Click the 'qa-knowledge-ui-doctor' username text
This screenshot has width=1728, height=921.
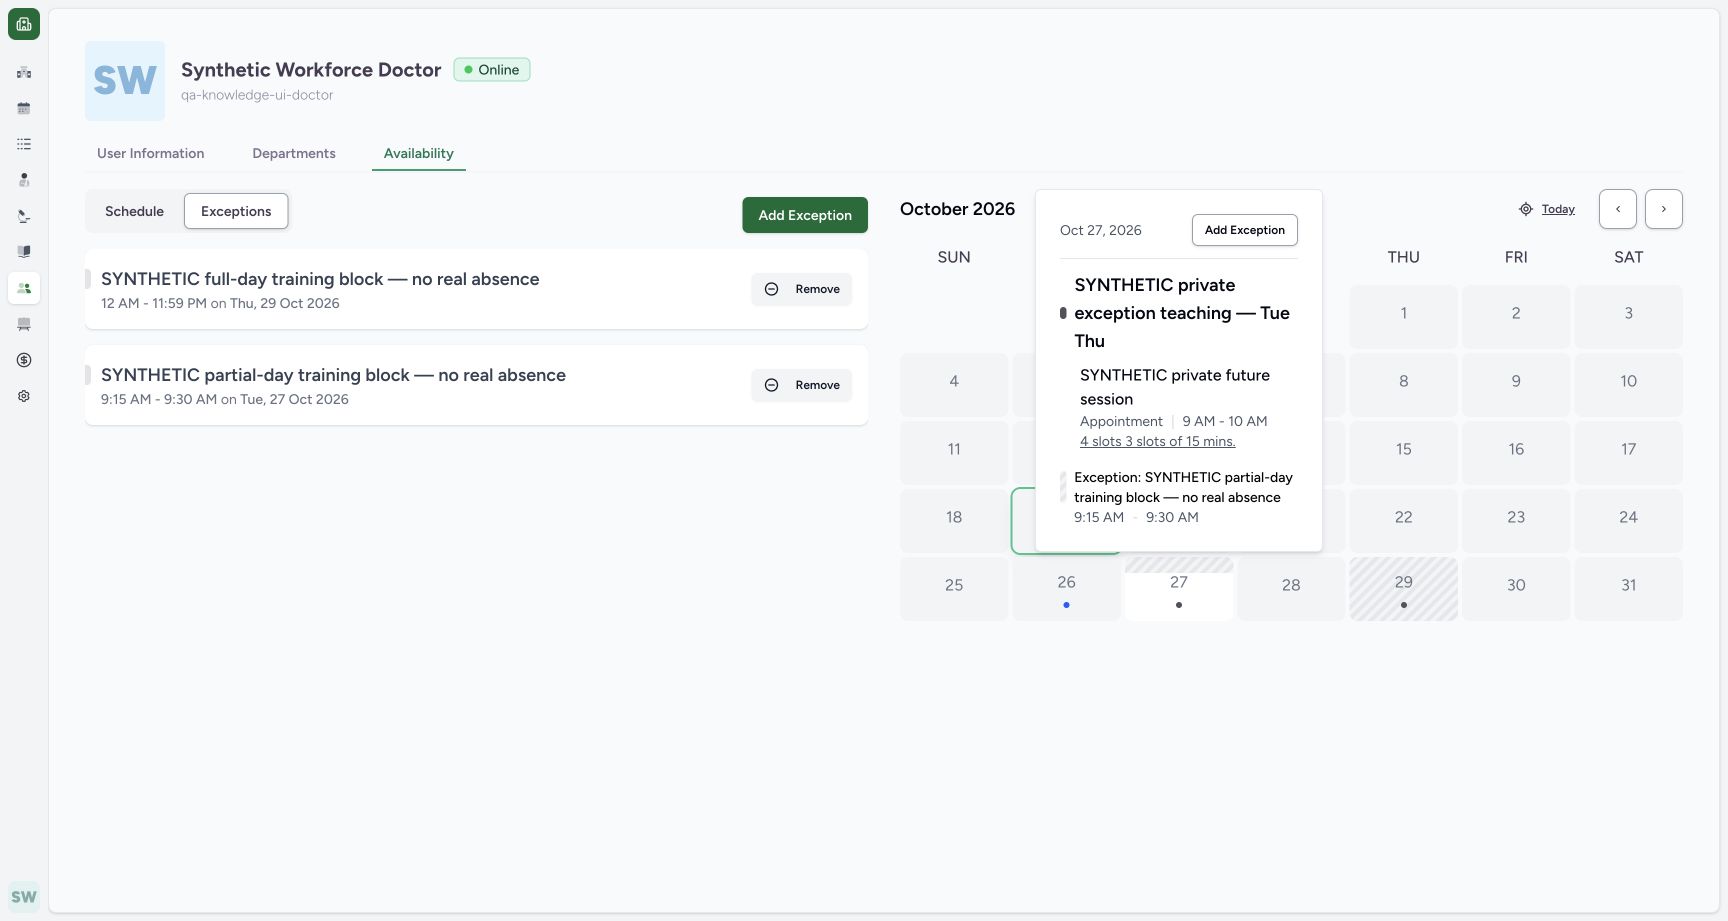[257, 95]
